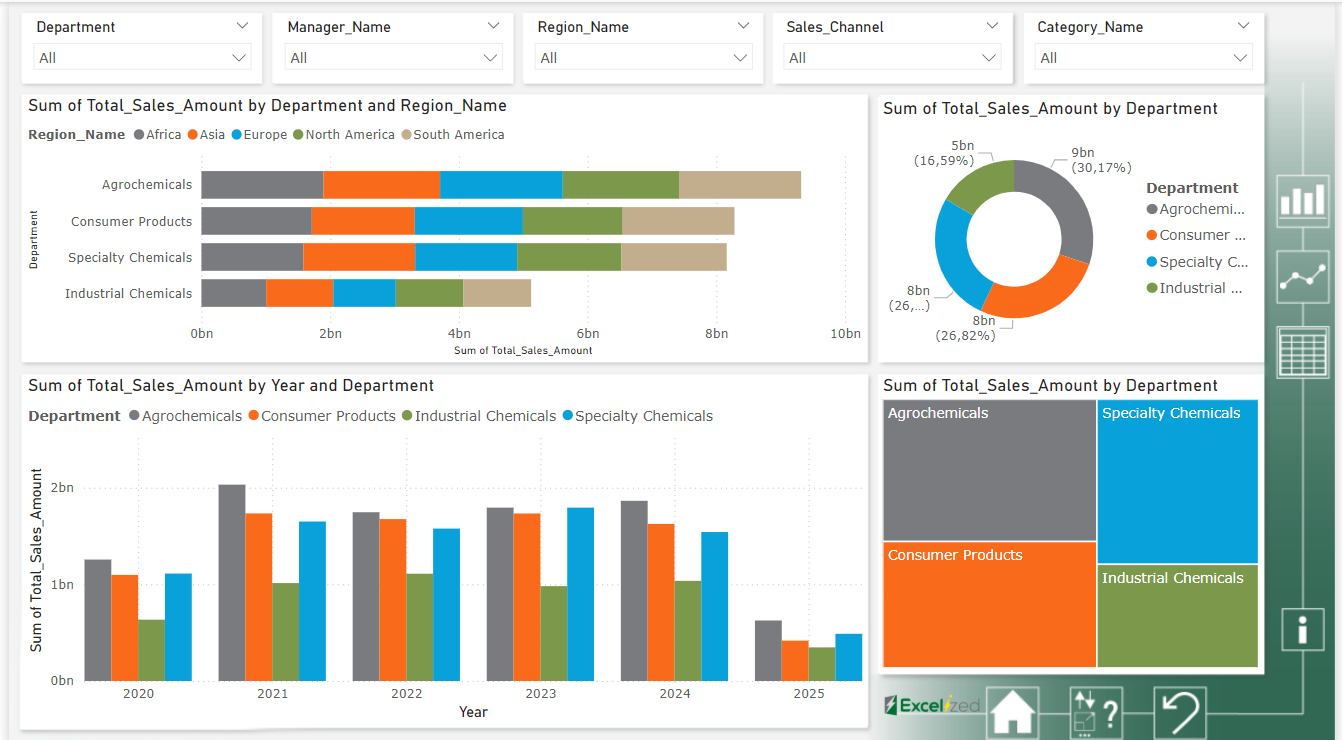This screenshot has width=1342, height=740.
Task: Click the 'Sum of Total_Sales_Amount by Department and Region_Name' title
Action: tap(267, 105)
